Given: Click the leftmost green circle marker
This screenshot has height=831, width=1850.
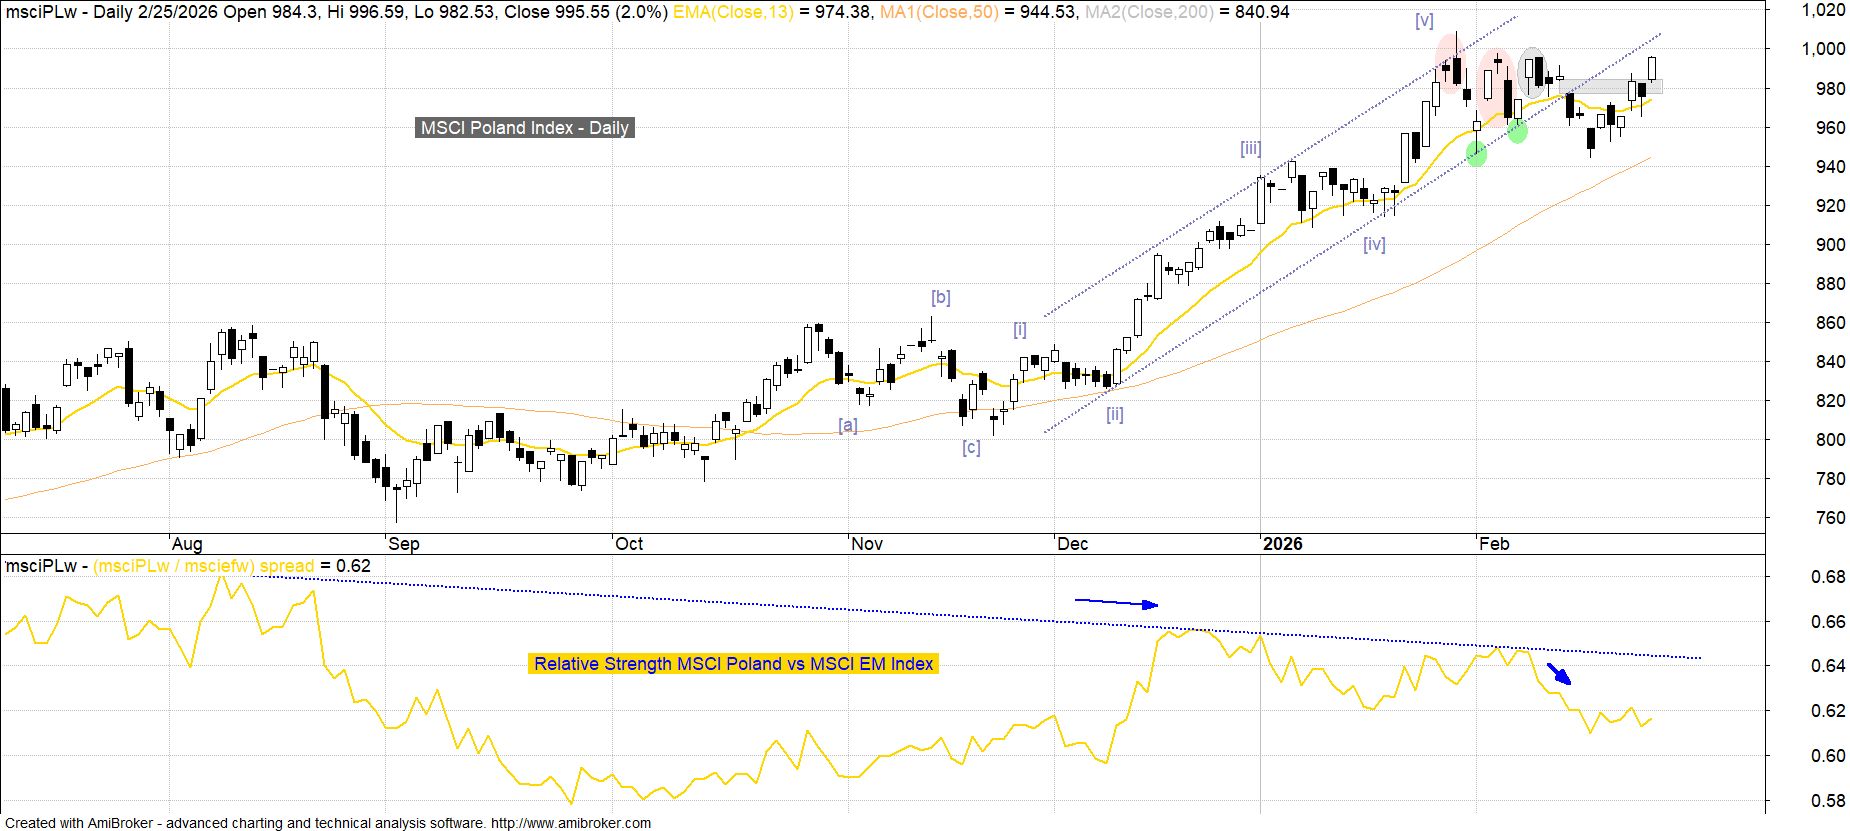Looking at the screenshot, I should (1476, 153).
